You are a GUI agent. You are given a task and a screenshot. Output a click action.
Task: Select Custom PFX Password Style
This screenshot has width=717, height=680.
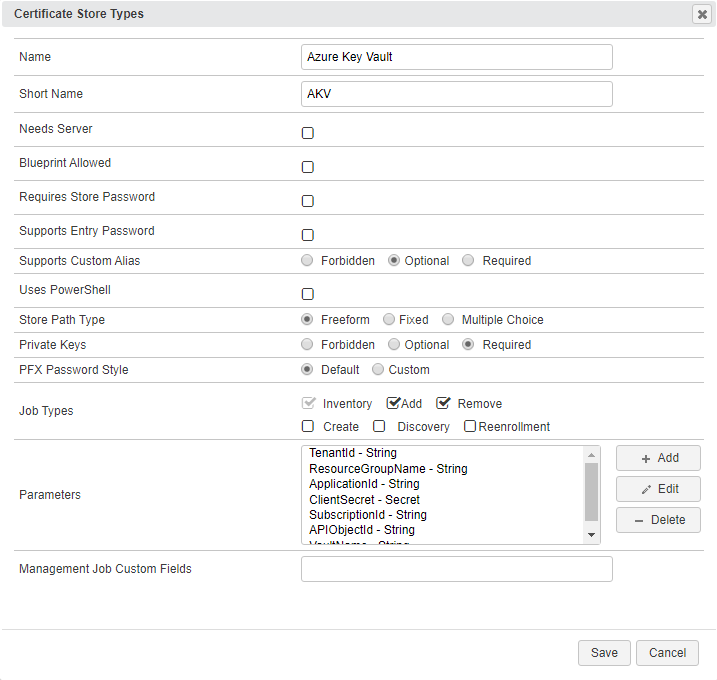(x=378, y=369)
